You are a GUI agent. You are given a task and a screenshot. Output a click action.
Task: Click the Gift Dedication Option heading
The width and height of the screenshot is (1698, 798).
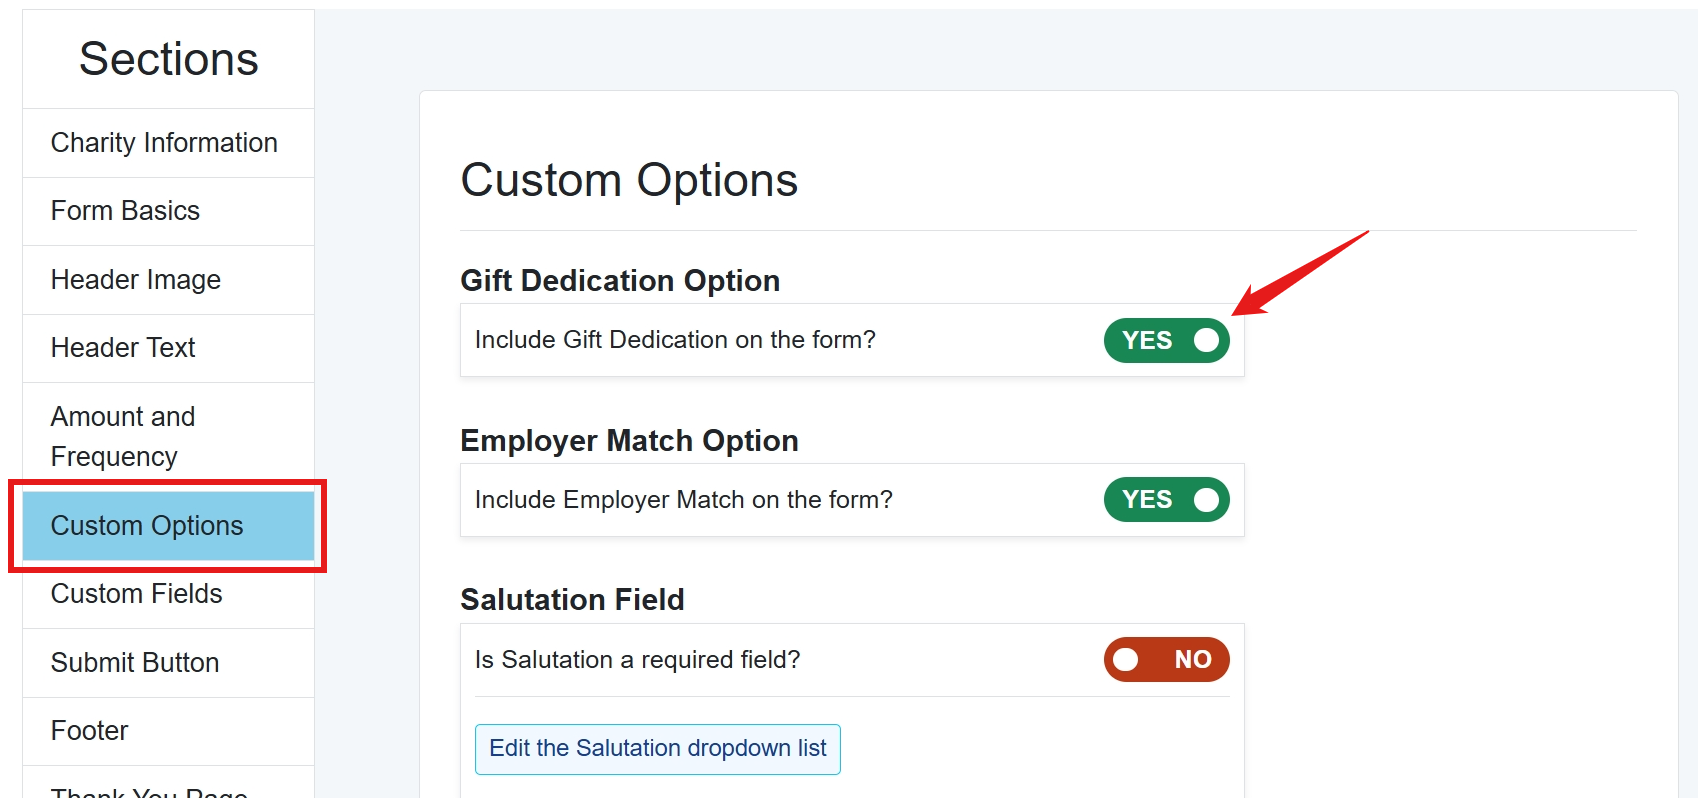tap(619, 281)
